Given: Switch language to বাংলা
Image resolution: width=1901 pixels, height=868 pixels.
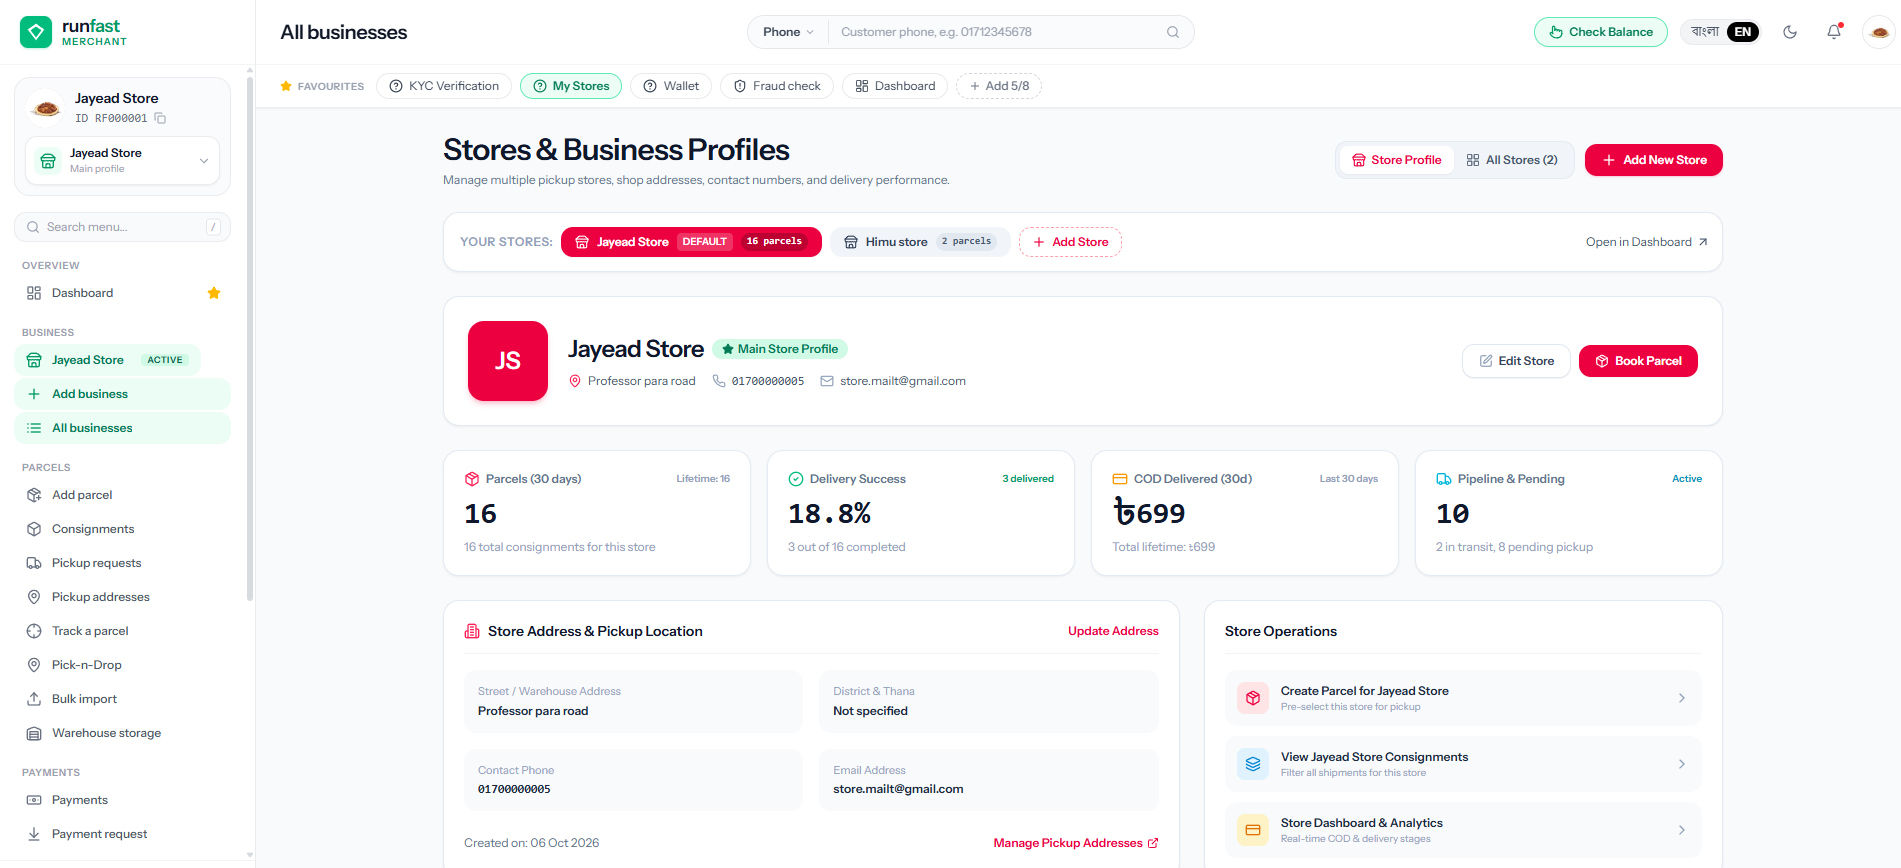Looking at the screenshot, I should (x=1705, y=32).
